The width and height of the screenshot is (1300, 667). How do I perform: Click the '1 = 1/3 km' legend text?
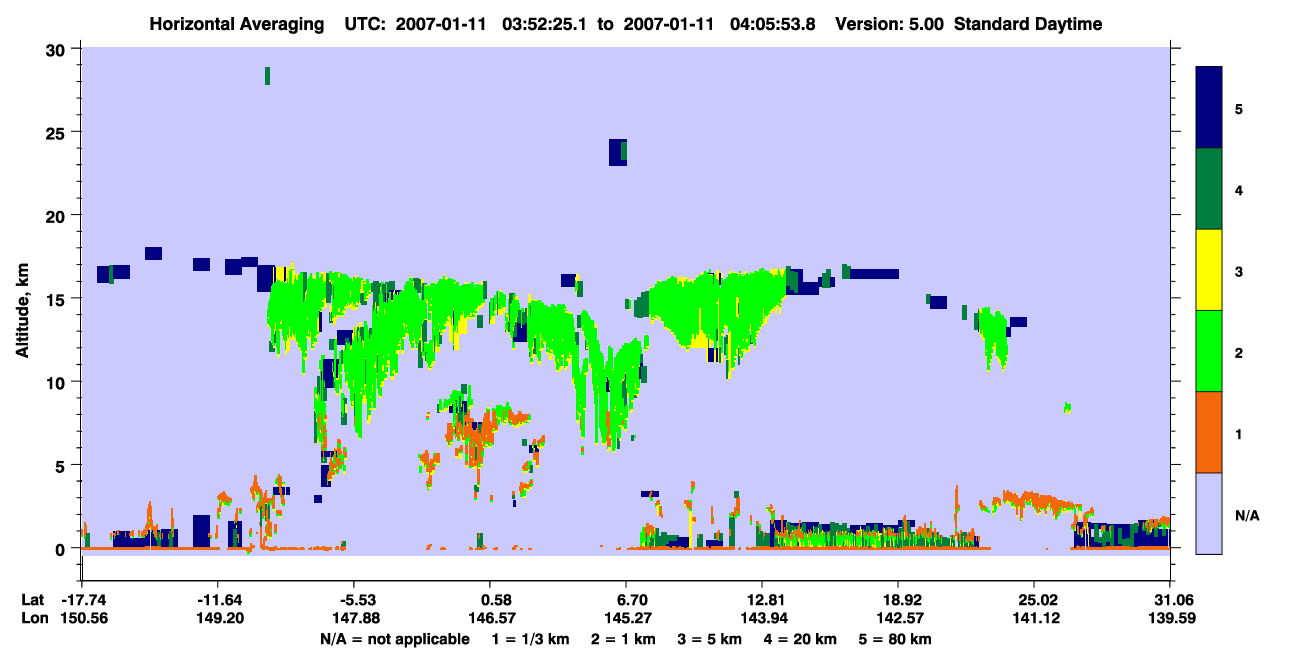531,639
